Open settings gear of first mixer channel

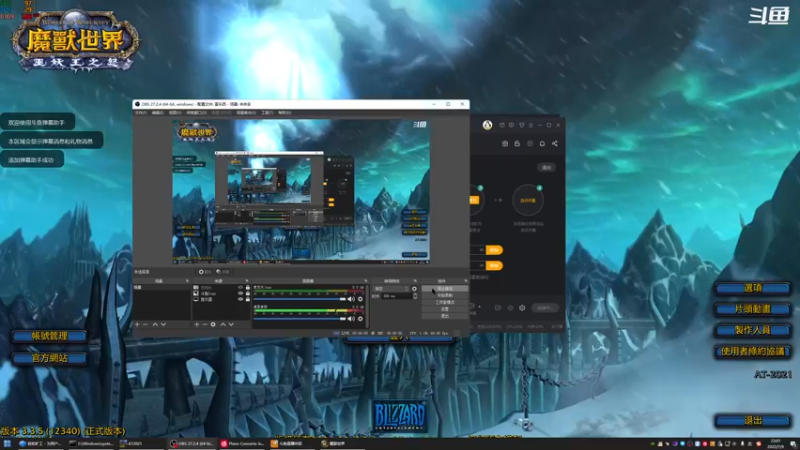pyautogui.click(x=360, y=299)
